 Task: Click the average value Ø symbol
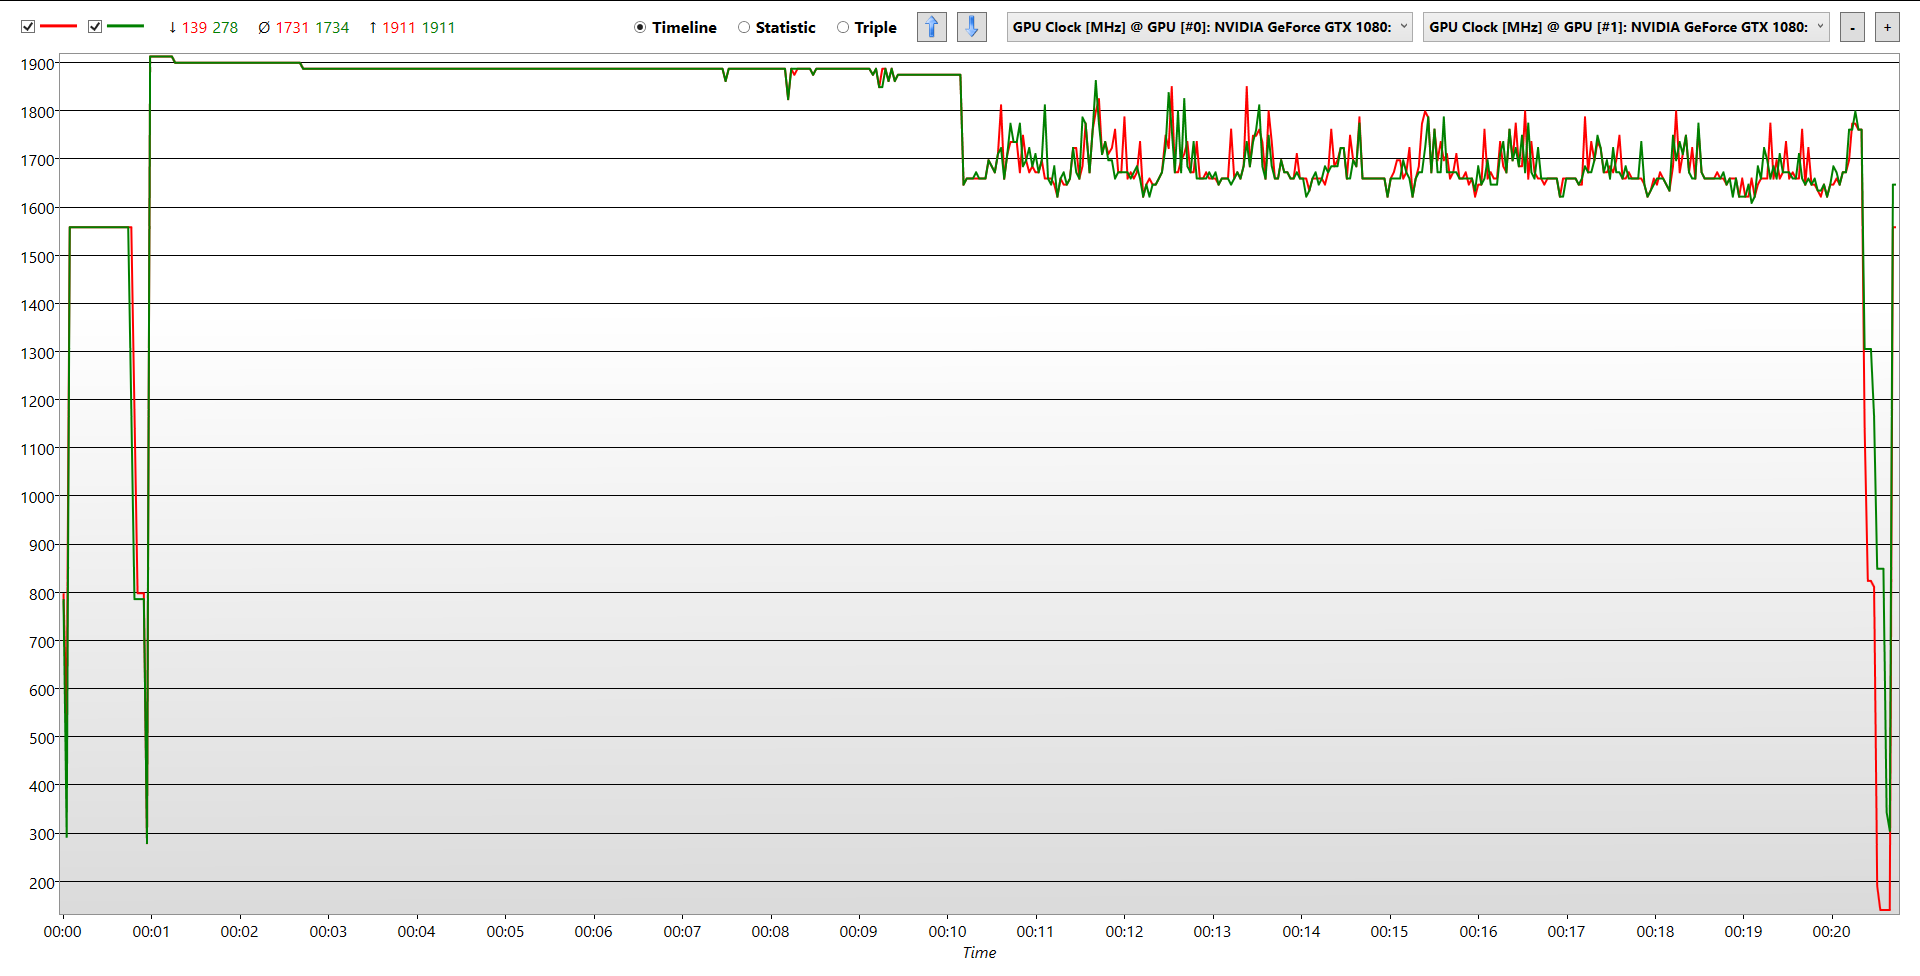point(264,28)
